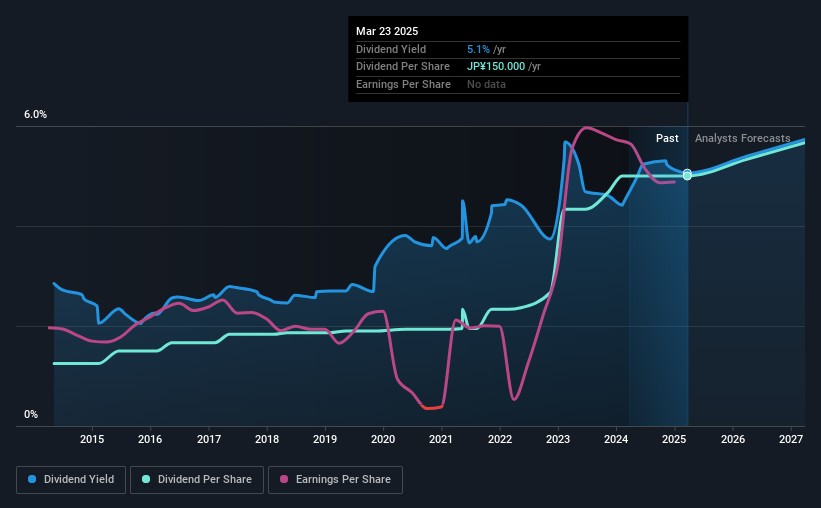821x508 pixels.
Task: Select the 2023 year label on the x-axis
Action: tap(558, 439)
